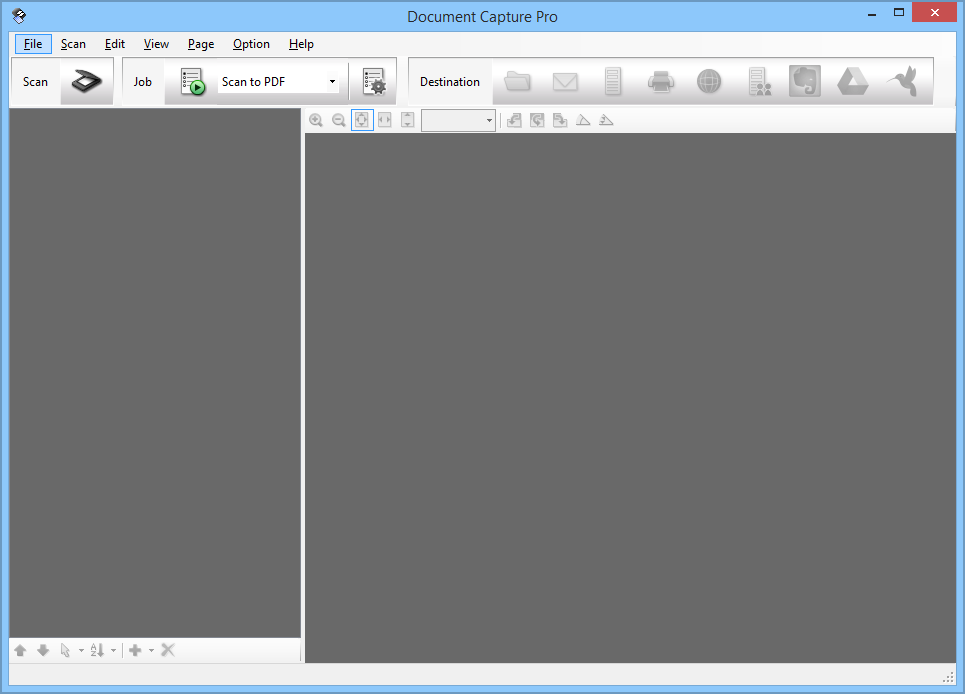Fit whole page in preview window
Image resolution: width=965 pixels, height=694 pixels.
[362, 120]
